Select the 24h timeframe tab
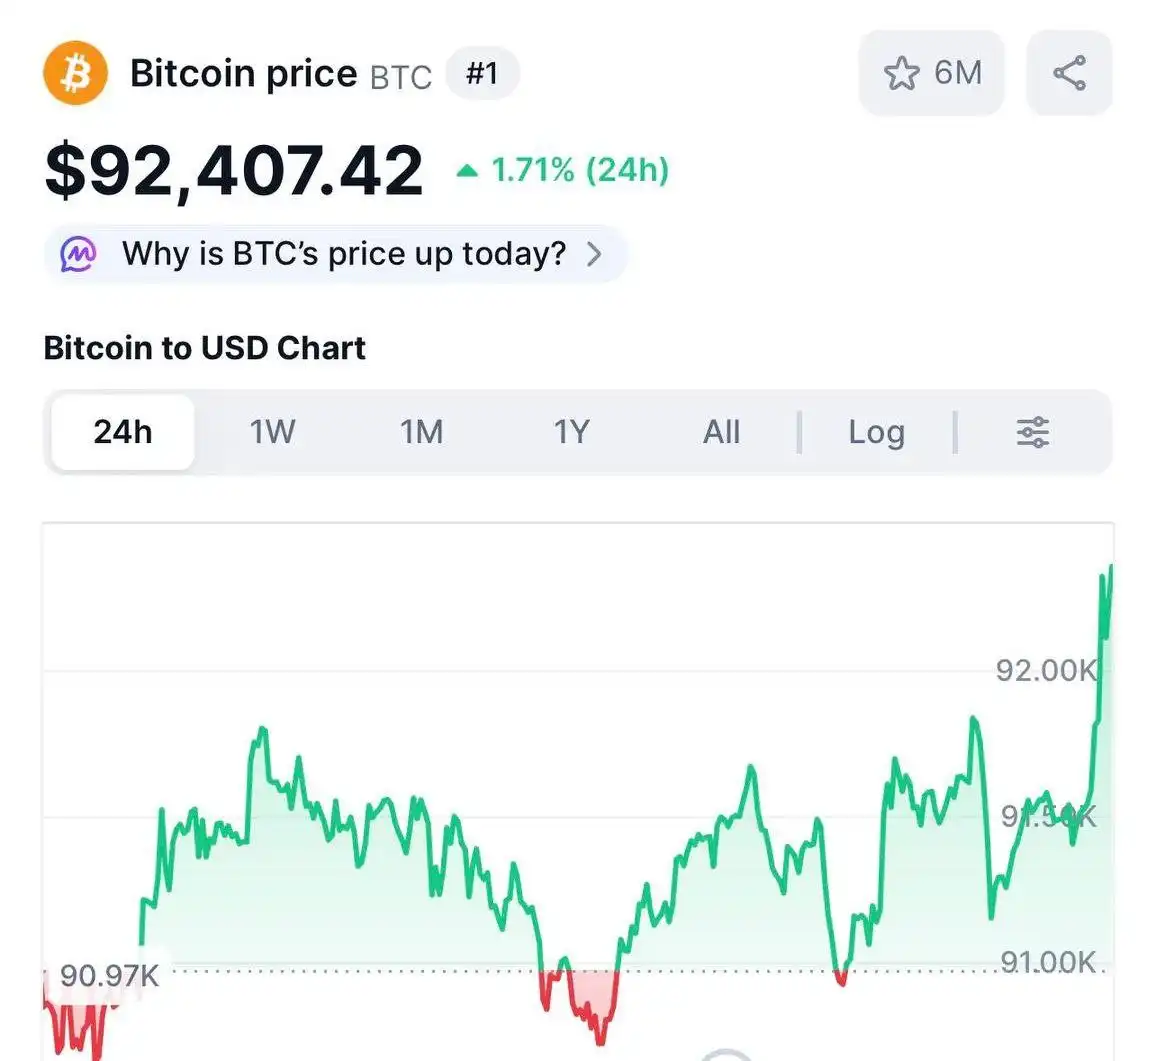 point(122,431)
